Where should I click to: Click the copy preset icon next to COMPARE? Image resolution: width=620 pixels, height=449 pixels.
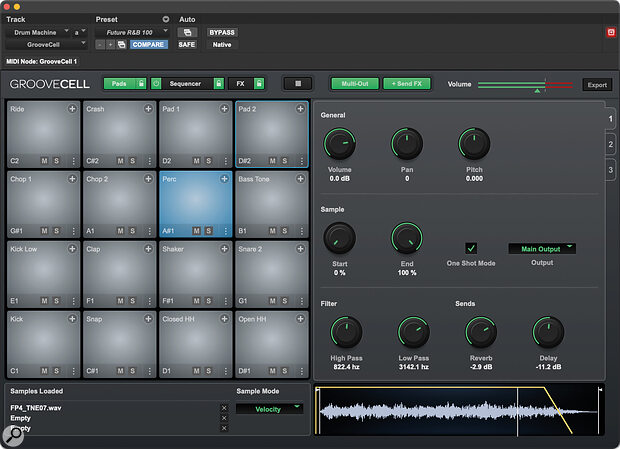coord(122,45)
